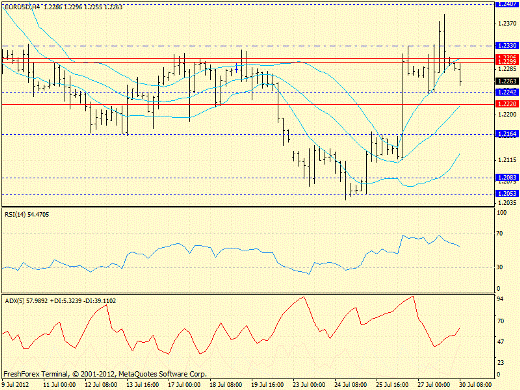Viewport: 520px width, 390px height.
Task: Select the 94 value on ADX scale
Action: pyautogui.click(x=500, y=299)
